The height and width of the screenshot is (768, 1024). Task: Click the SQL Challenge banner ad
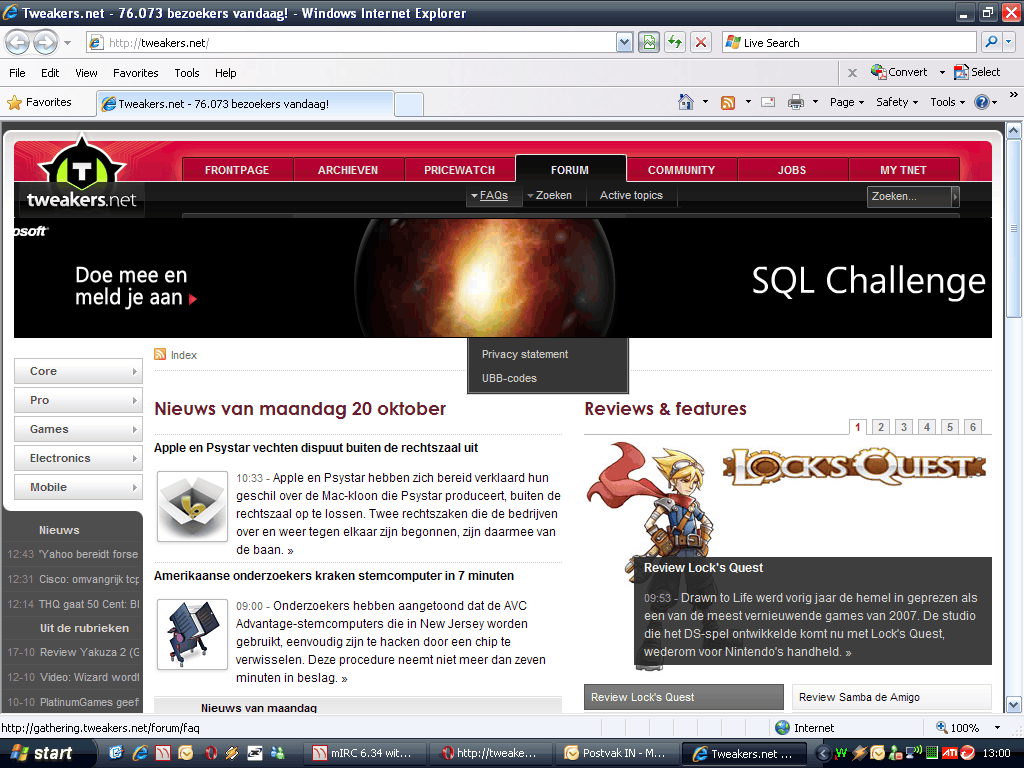point(503,278)
